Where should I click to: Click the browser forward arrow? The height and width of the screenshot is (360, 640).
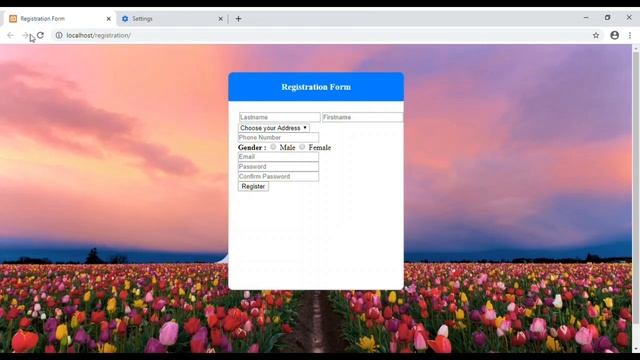coord(24,36)
